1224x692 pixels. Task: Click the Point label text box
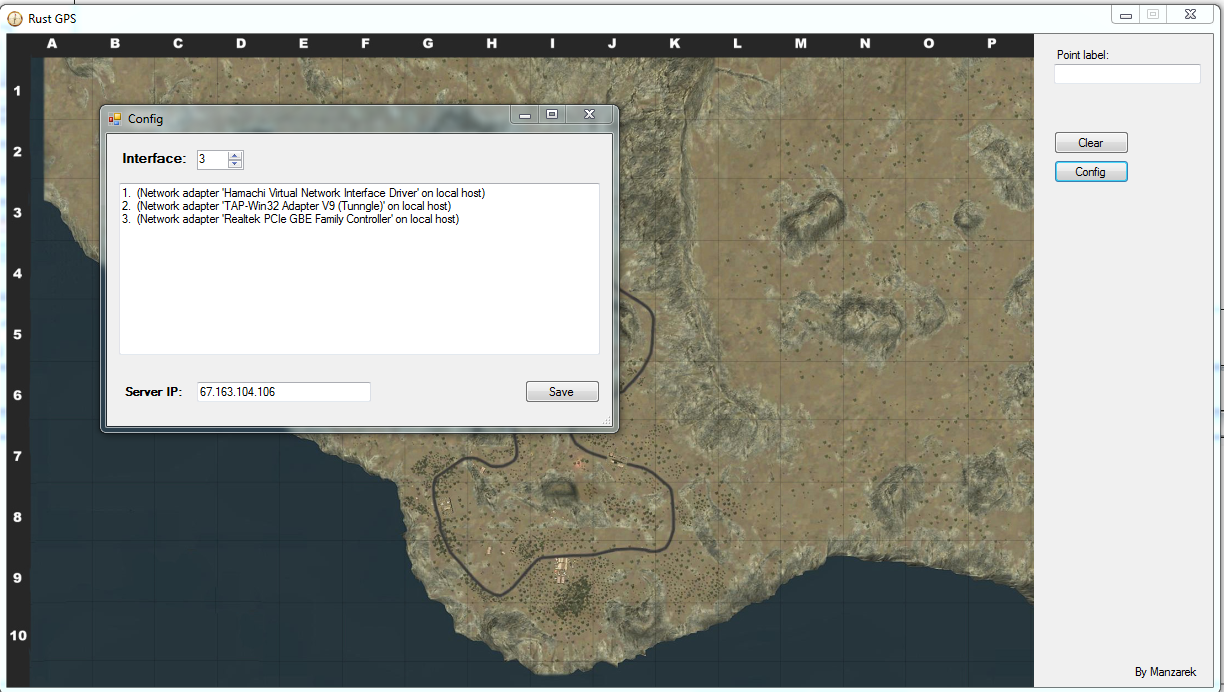[1127, 74]
